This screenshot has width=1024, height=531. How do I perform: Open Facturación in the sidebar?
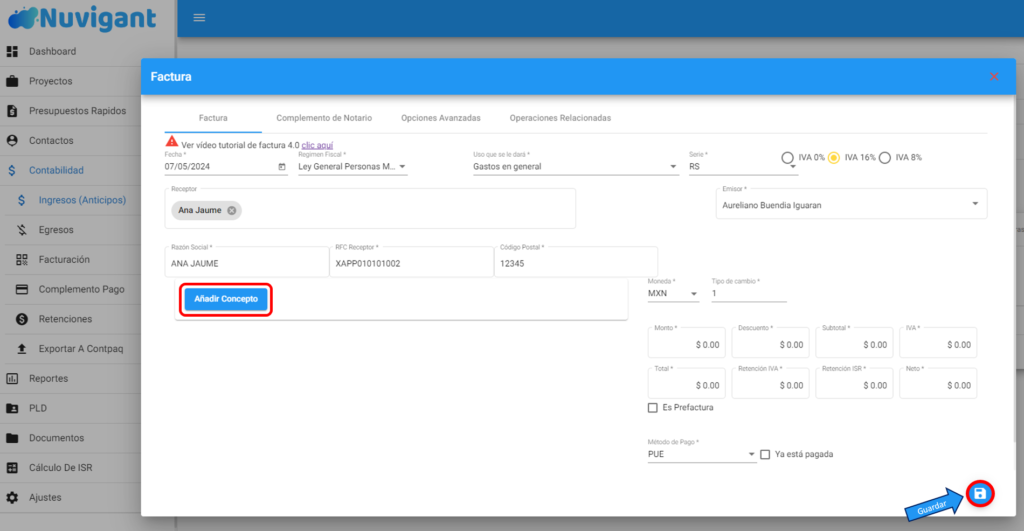pyautogui.click(x=64, y=260)
